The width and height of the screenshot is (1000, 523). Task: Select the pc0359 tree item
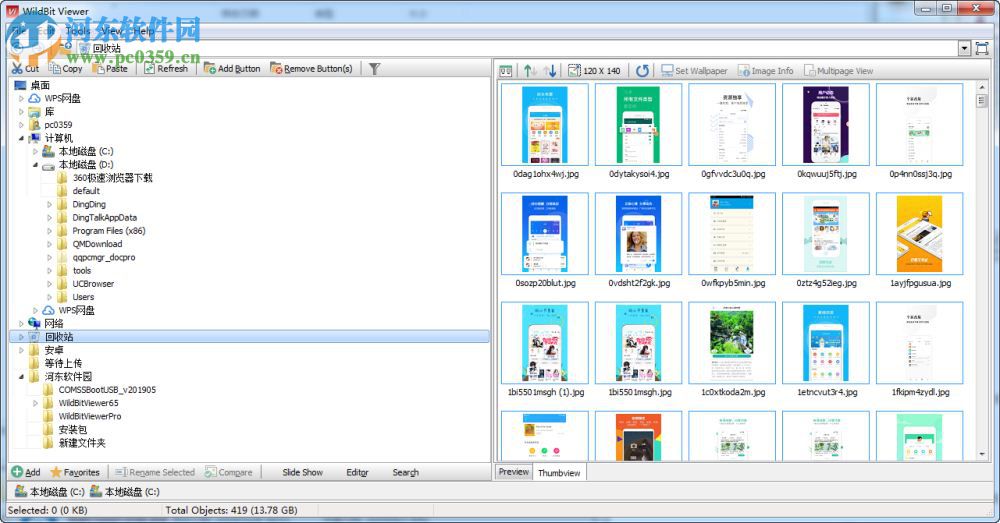(x=58, y=125)
